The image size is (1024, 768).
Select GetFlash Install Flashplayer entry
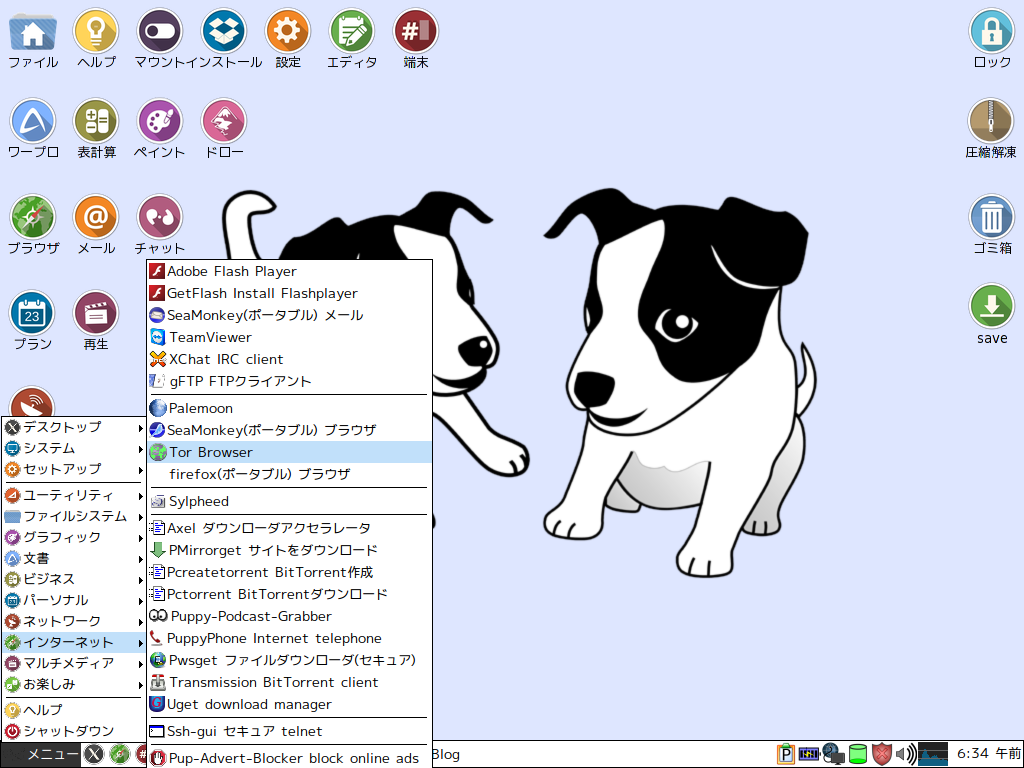(290, 293)
